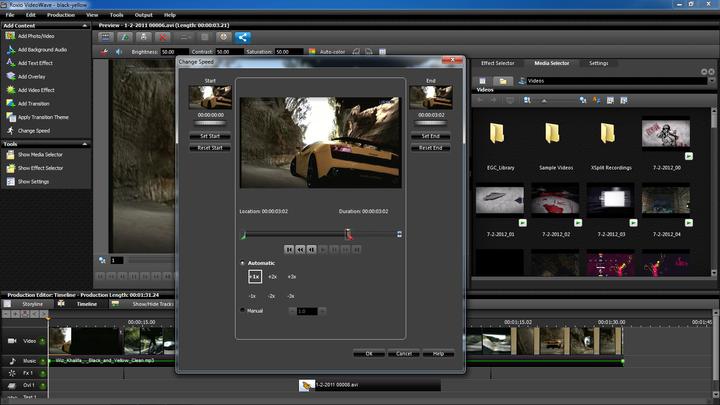This screenshot has height=405, width=720.
Task: Select the -1x reverse speed option
Action: pos(252,296)
